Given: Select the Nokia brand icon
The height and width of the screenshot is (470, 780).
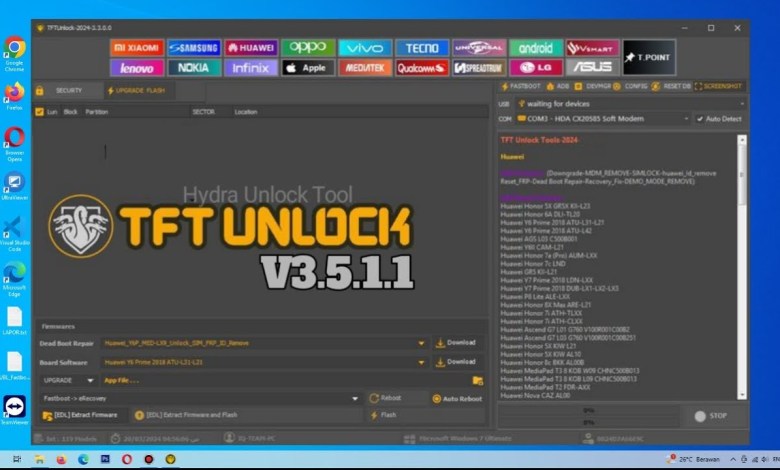Looking at the screenshot, I should click(194, 68).
